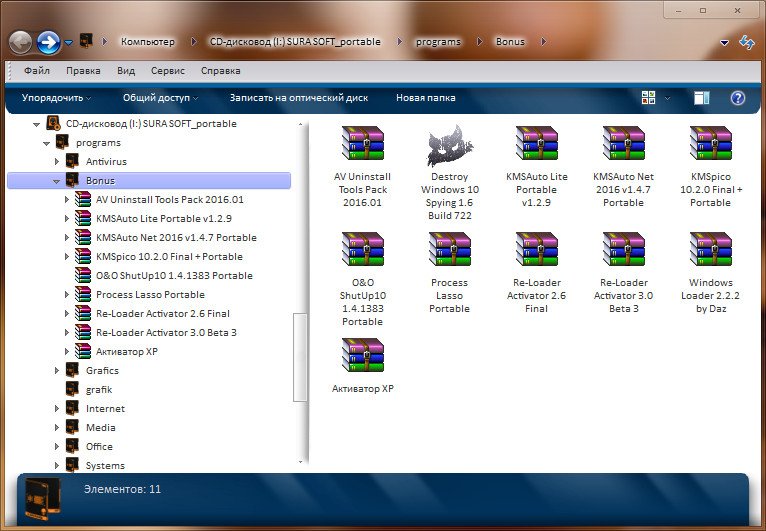Expand the Grafics tree node
Image resolution: width=766 pixels, height=531 pixels.
[57, 370]
